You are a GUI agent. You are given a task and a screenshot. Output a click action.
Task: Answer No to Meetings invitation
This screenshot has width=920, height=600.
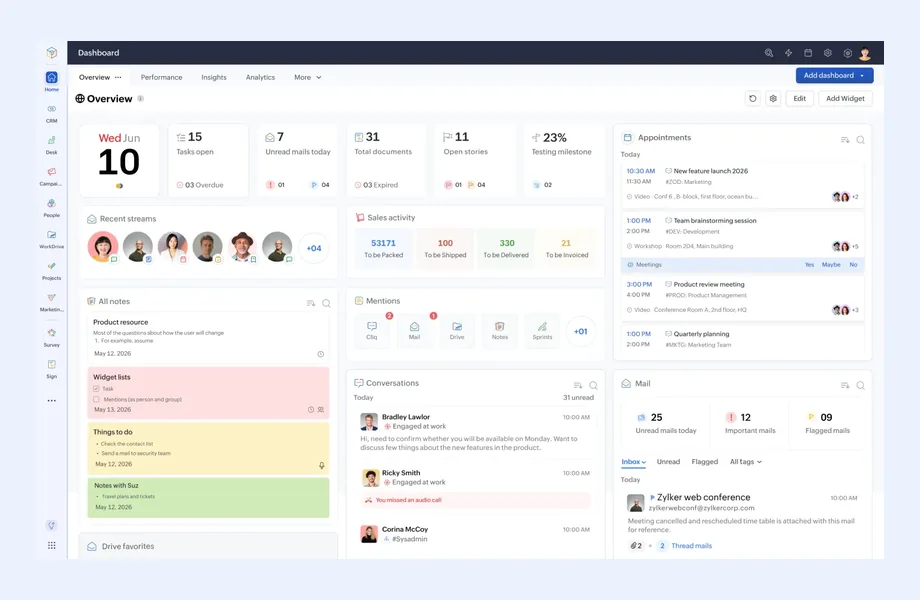coord(853,265)
